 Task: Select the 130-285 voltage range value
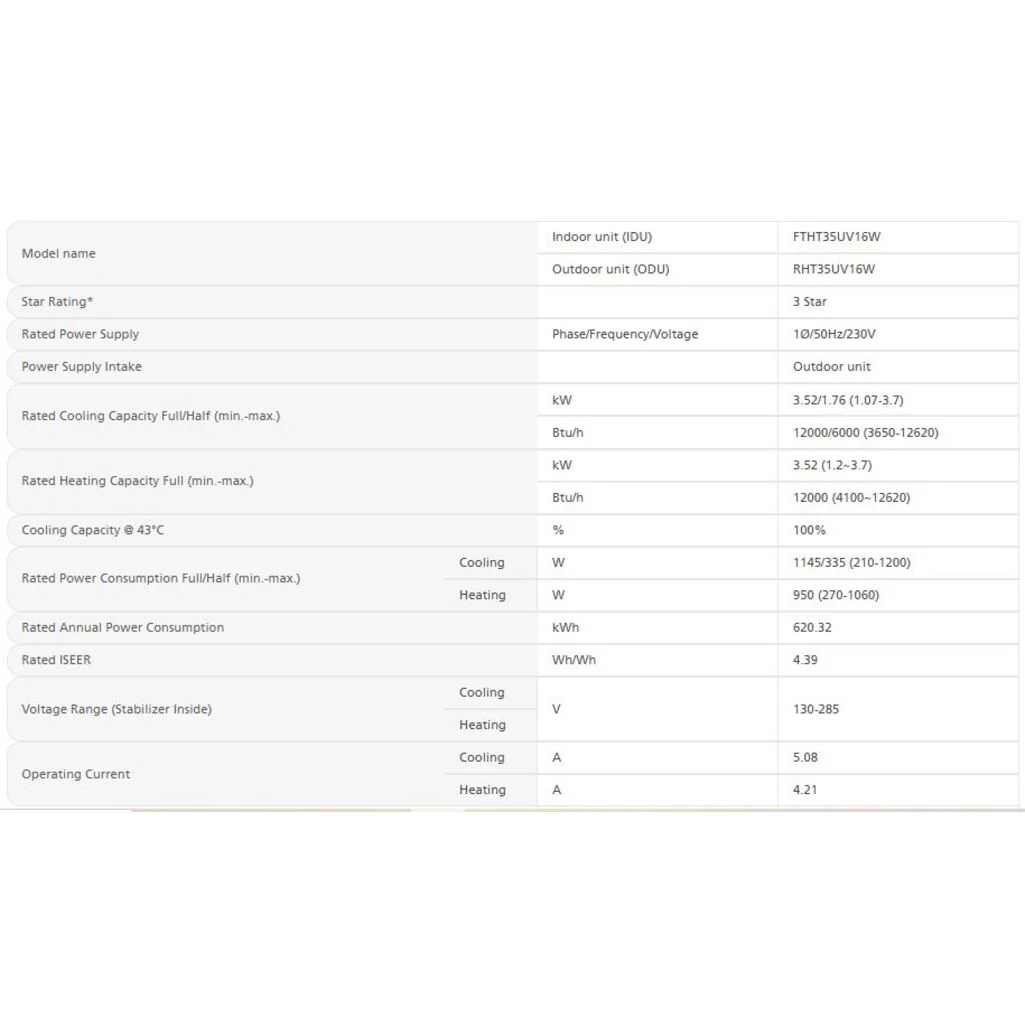click(x=815, y=709)
